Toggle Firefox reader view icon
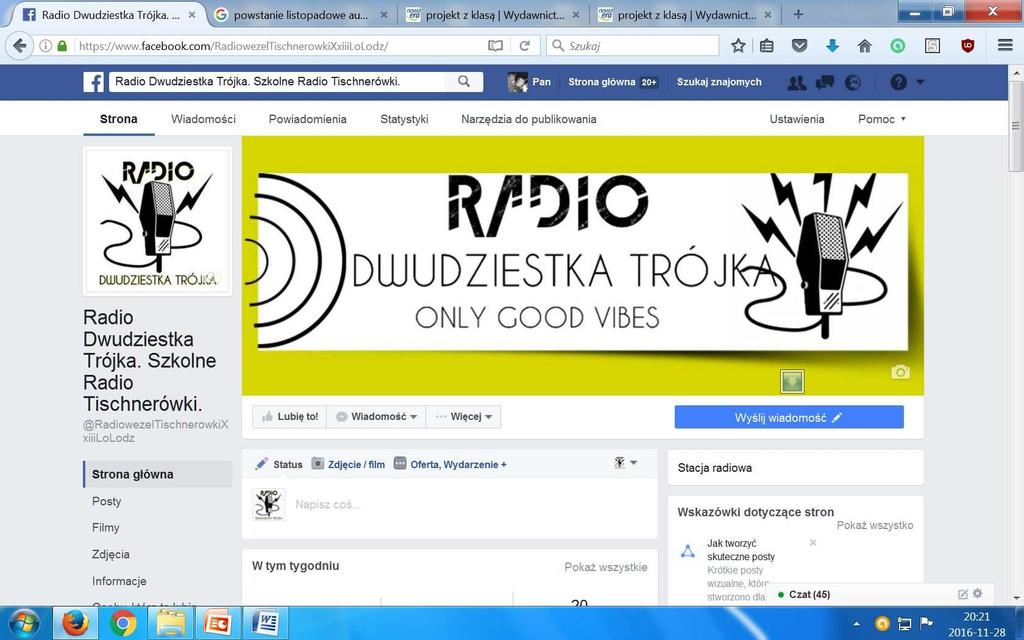This screenshot has height=640, width=1024. click(x=496, y=46)
